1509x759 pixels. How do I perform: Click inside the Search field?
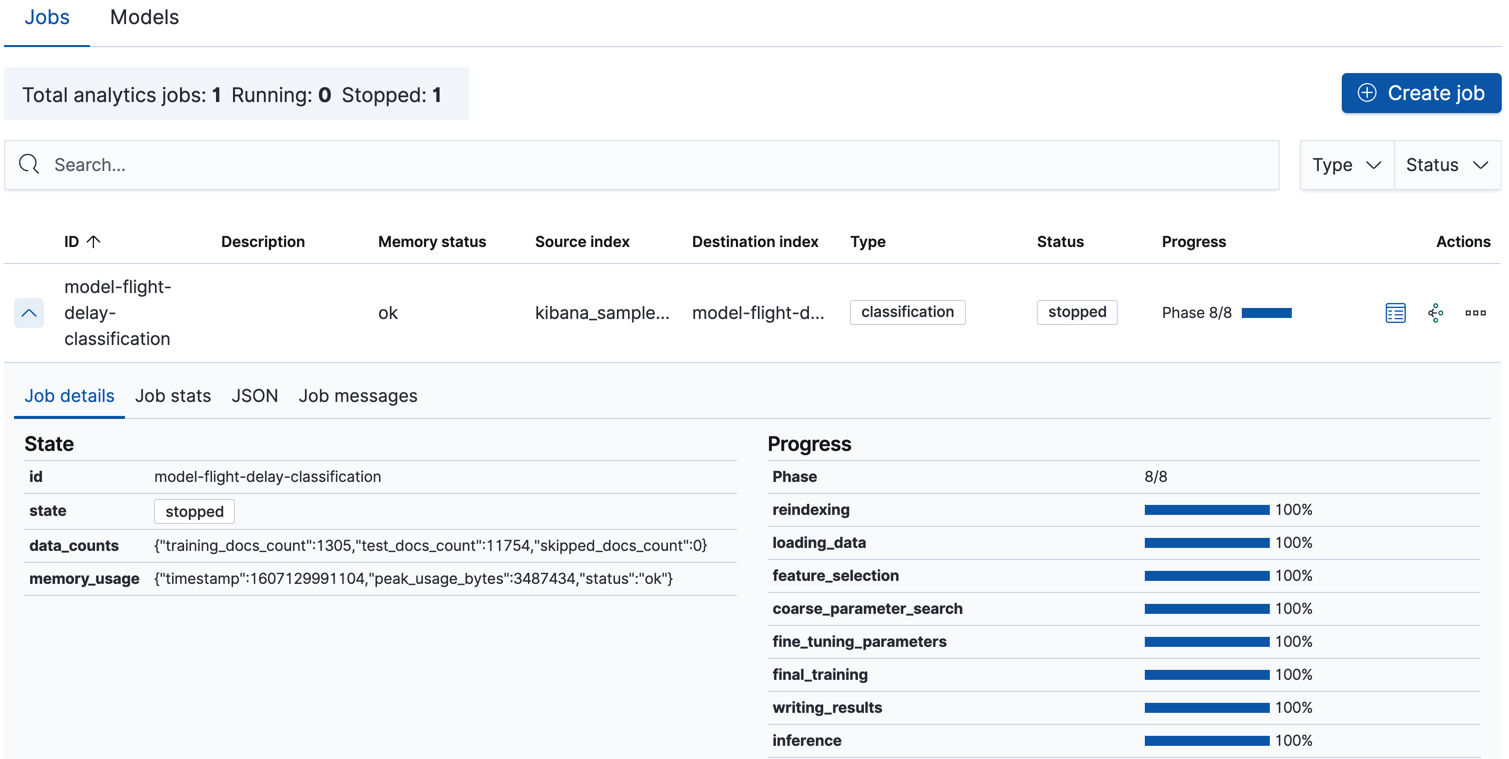click(x=400, y=164)
